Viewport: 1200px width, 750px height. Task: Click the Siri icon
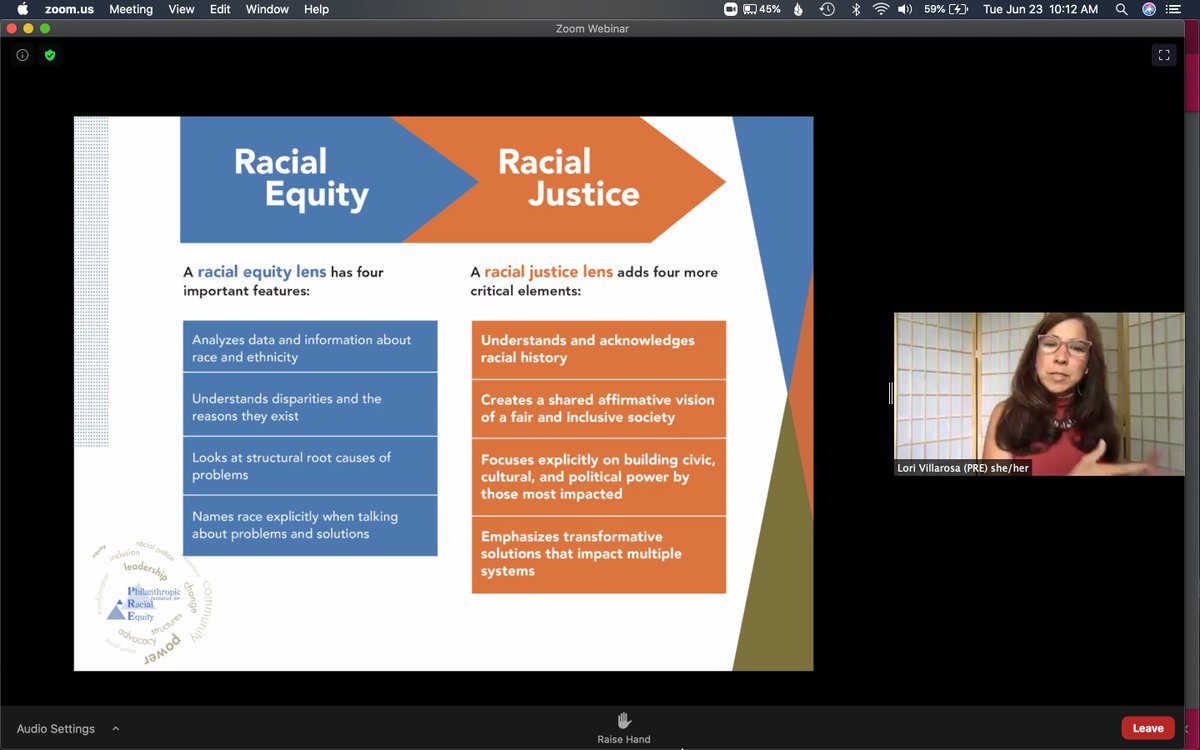(x=1149, y=9)
